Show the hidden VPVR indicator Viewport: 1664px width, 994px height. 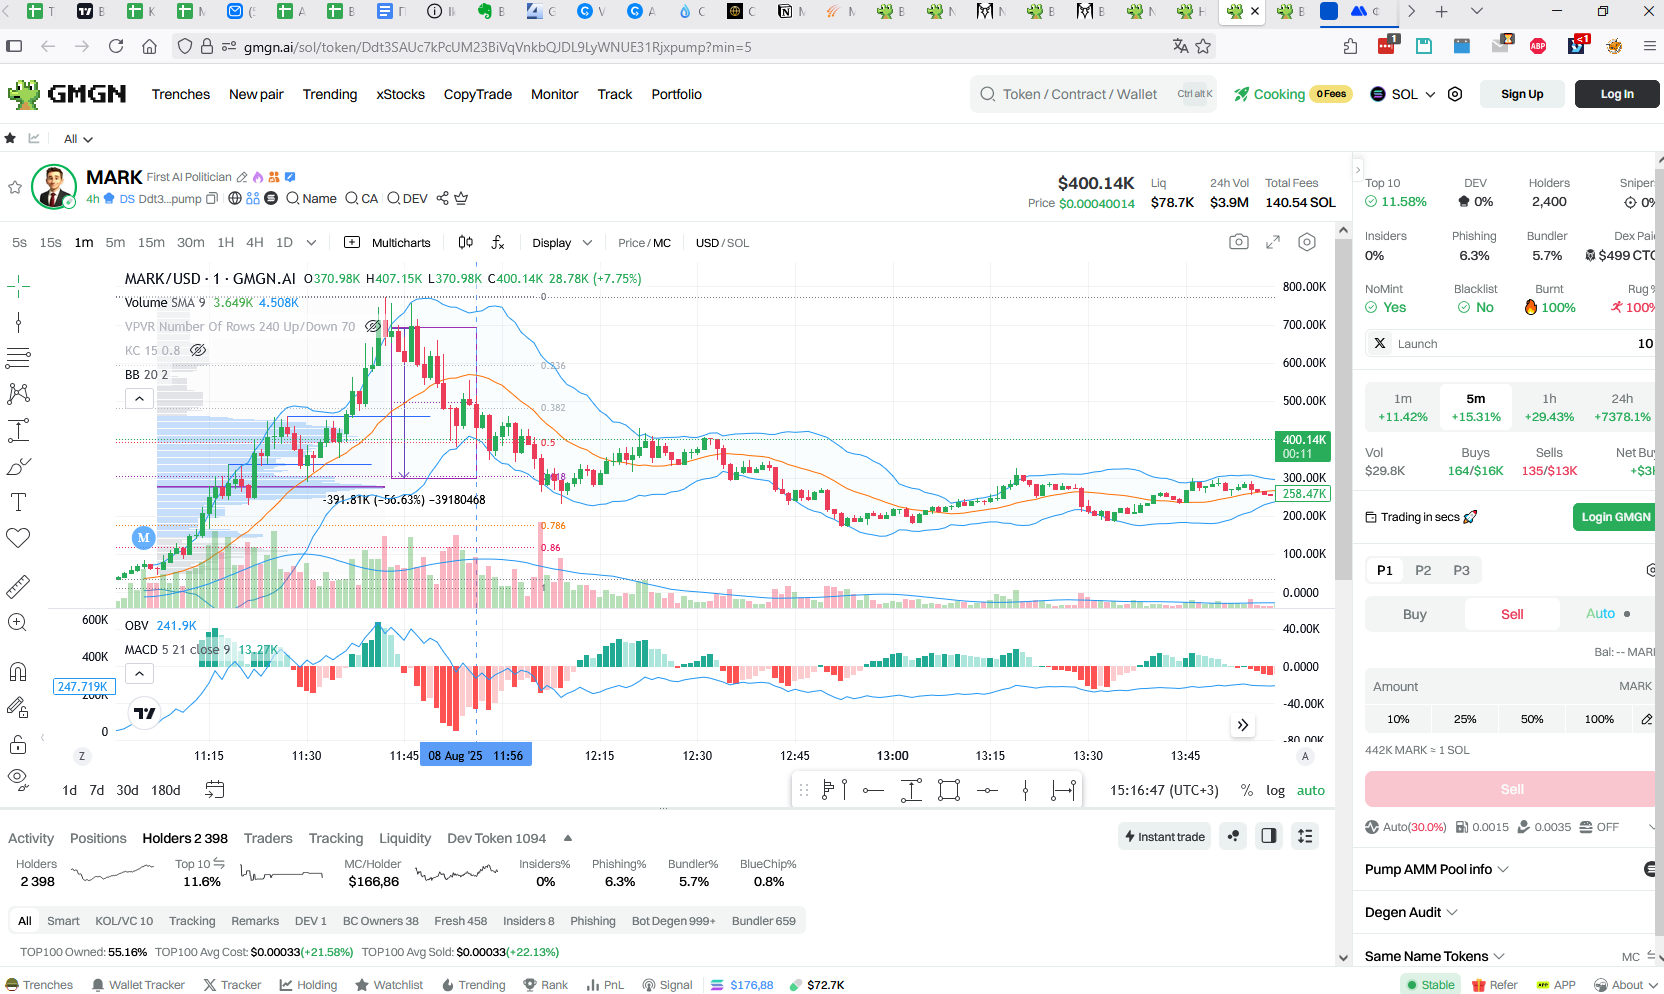(373, 326)
